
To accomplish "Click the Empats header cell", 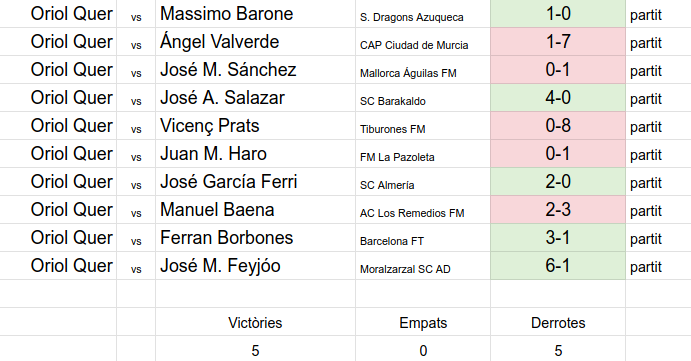I will [x=423, y=322].
